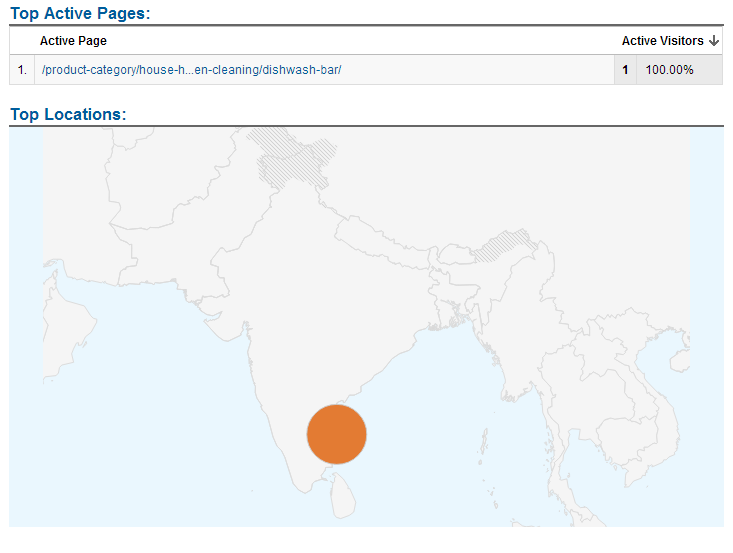Click Sri Lanka on the map
The image size is (733, 553).
click(344, 496)
